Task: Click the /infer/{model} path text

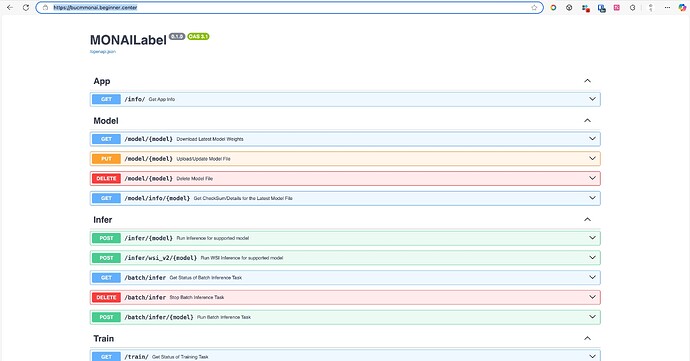Action: 149,238
